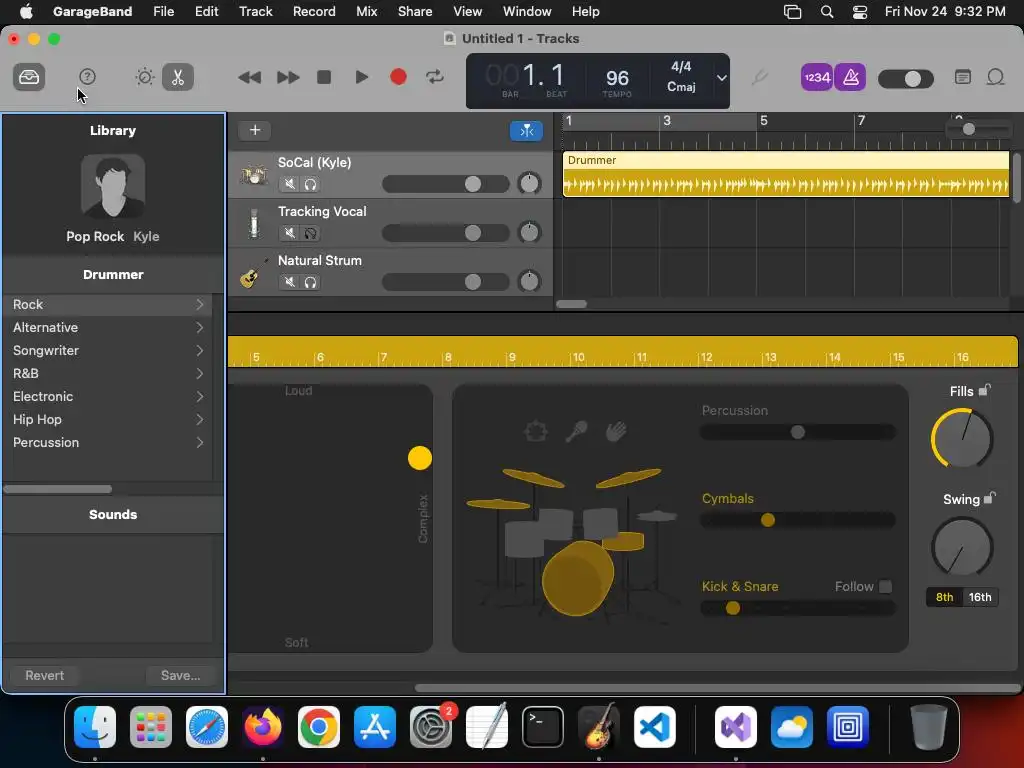The width and height of the screenshot is (1024, 768).
Task: Adjust Tracking Vocal pan knob
Action: [x=529, y=232]
